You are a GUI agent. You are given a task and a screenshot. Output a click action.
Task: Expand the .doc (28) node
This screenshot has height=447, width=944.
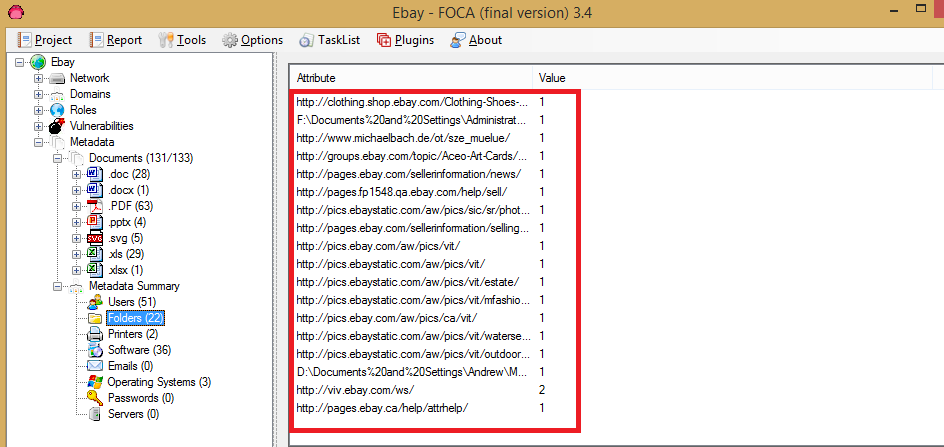76,175
